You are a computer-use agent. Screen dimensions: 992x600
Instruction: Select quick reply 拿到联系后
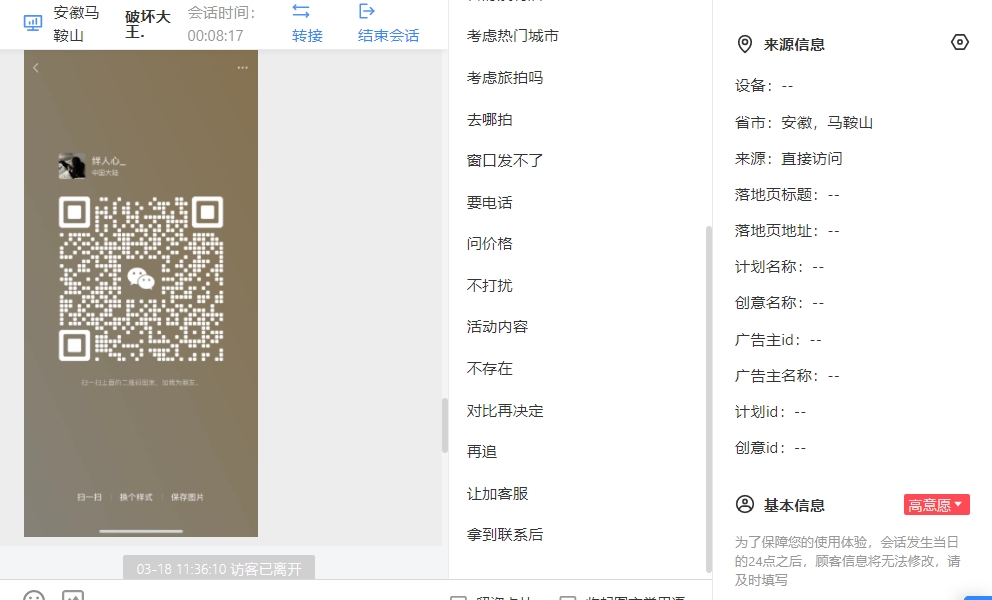(505, 535)
